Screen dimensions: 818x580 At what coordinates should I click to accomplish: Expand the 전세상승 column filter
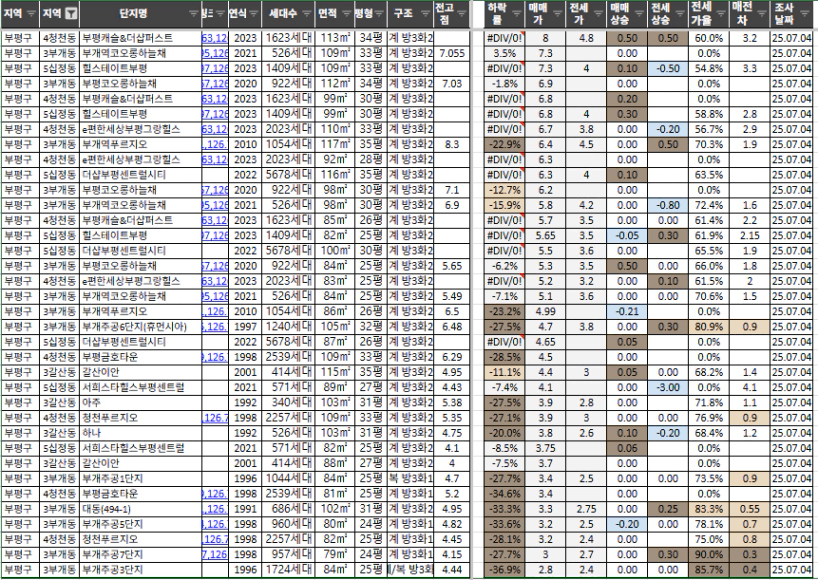click(x=680, y=14)
